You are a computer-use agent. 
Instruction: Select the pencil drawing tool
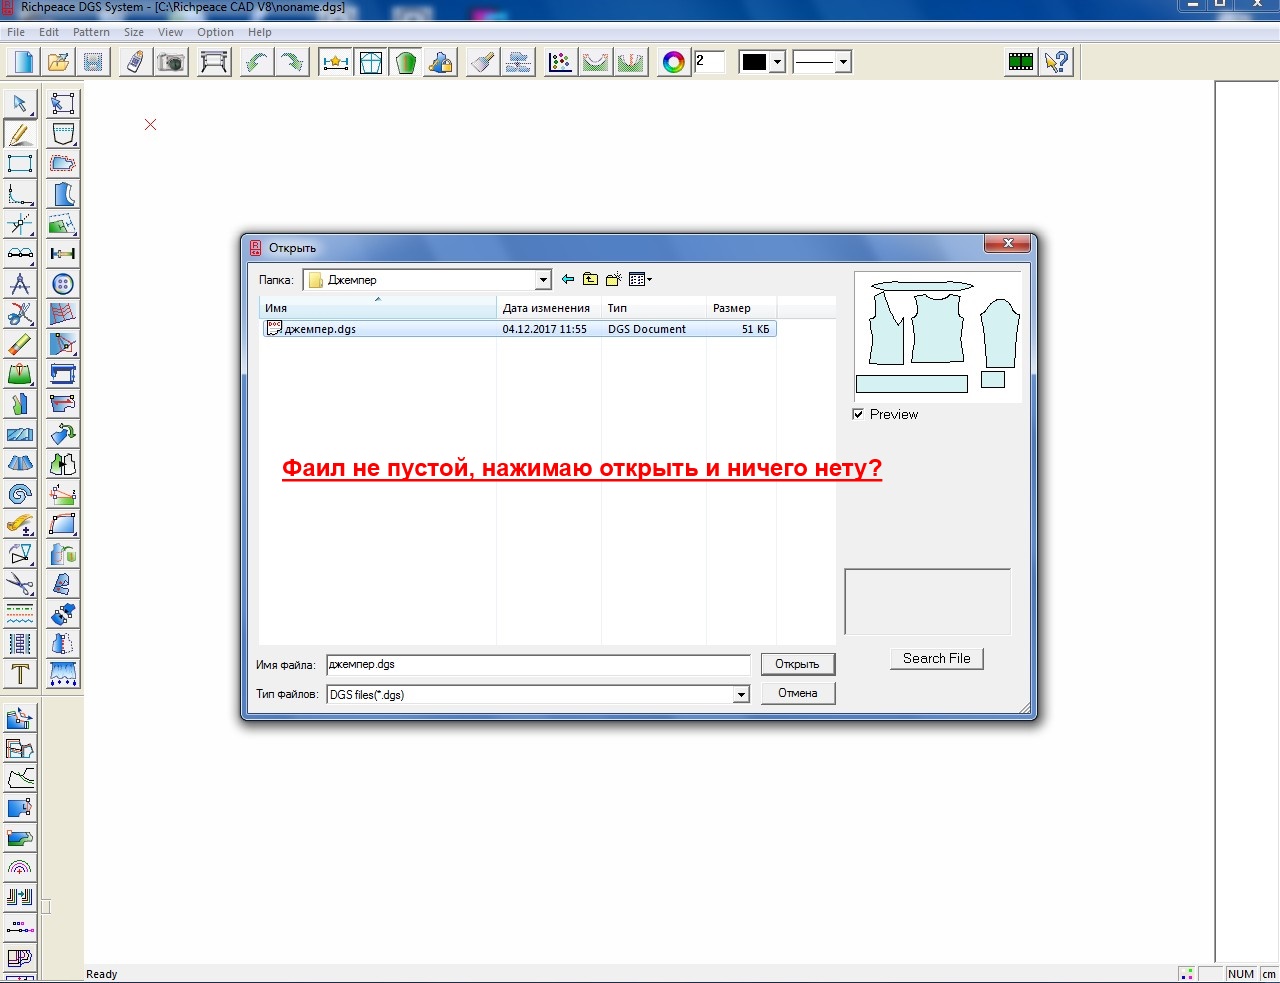point(20,133)
